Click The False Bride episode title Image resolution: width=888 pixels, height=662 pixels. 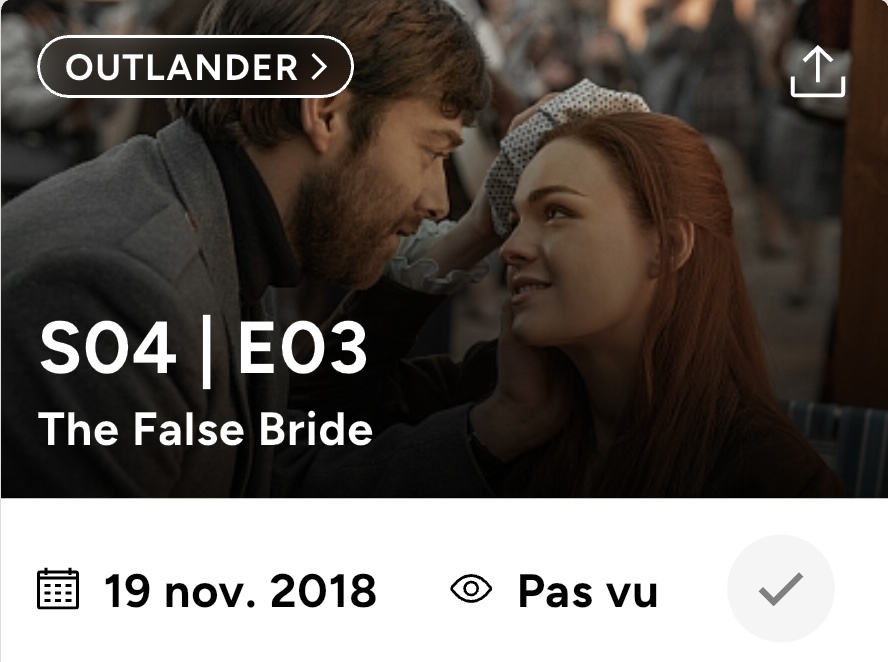tap(205, 428)
